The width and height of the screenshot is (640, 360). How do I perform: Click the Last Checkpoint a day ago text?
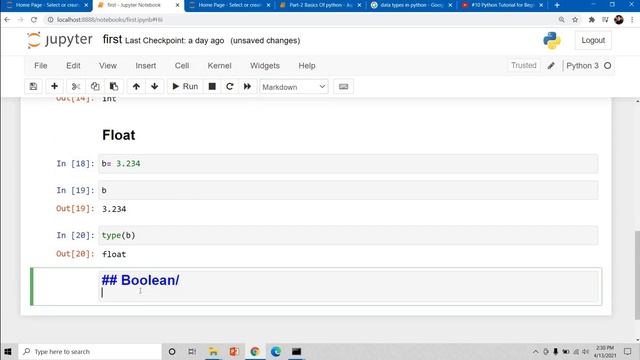coord(175,41)
